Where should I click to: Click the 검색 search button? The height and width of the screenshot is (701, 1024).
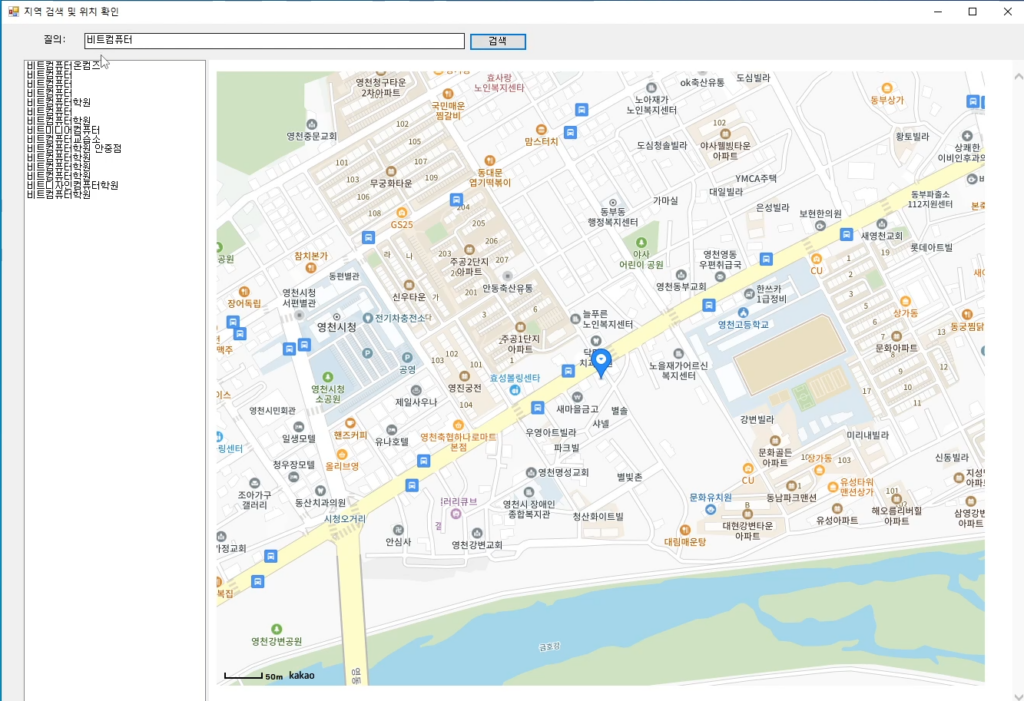pos(498,41)
